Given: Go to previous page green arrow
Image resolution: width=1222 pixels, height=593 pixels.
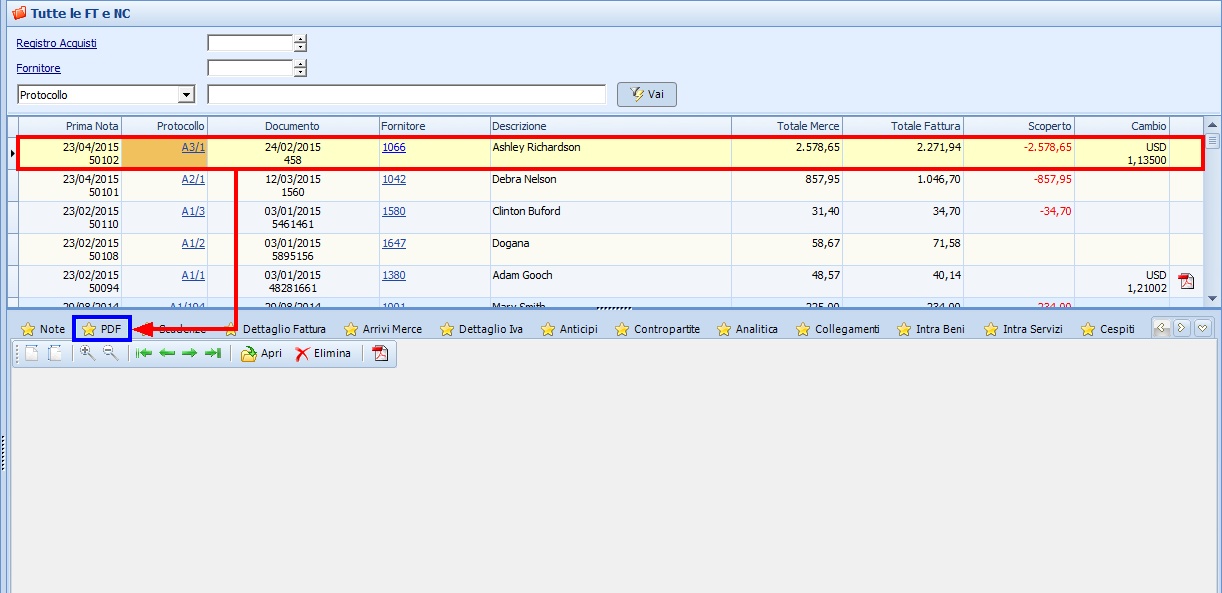Looking at the screenshot, I should coord(167,354).
